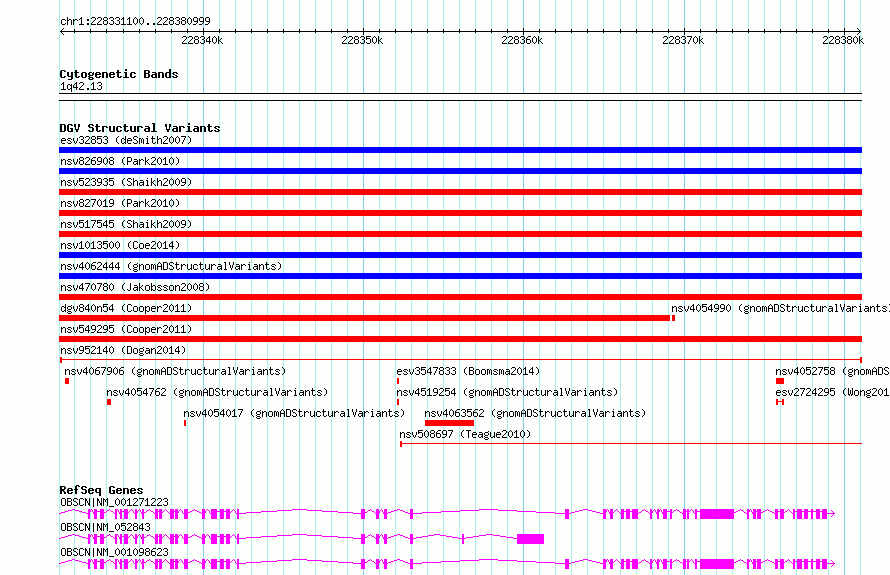
Task: Click the large final exon of OBSCN NM_052843
Action: [530, 539]
